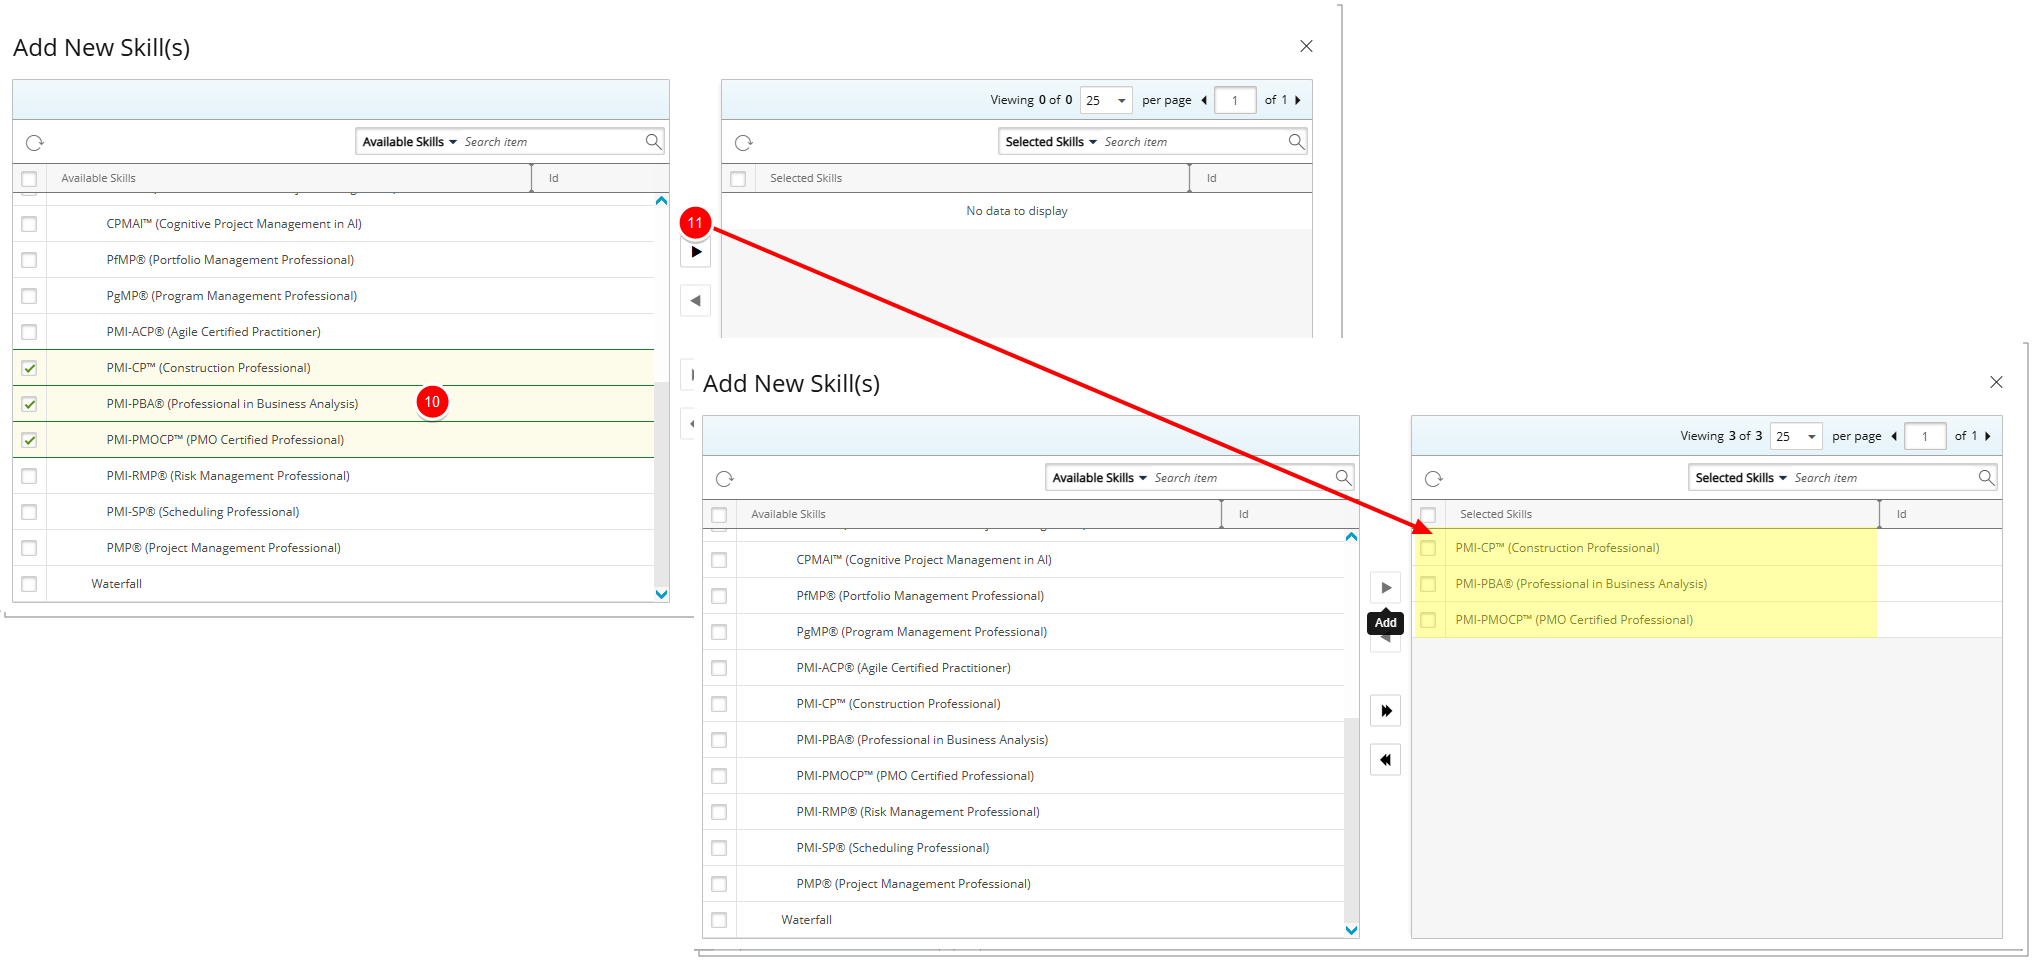Click the right-arrow button directly above the Add tooltip
2040x968 pixels.
click(x=1385, y=588)
